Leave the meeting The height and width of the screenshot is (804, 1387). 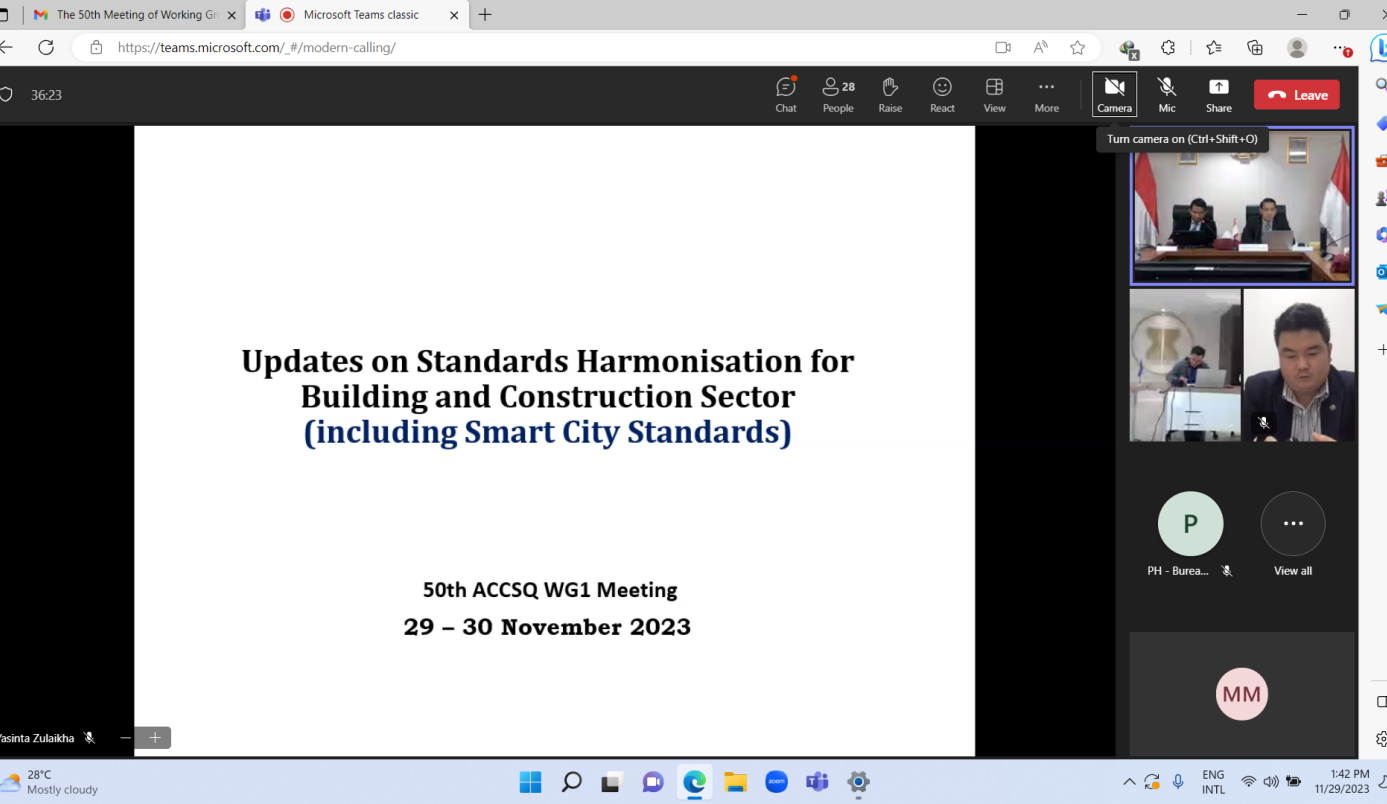[1297, 95]
